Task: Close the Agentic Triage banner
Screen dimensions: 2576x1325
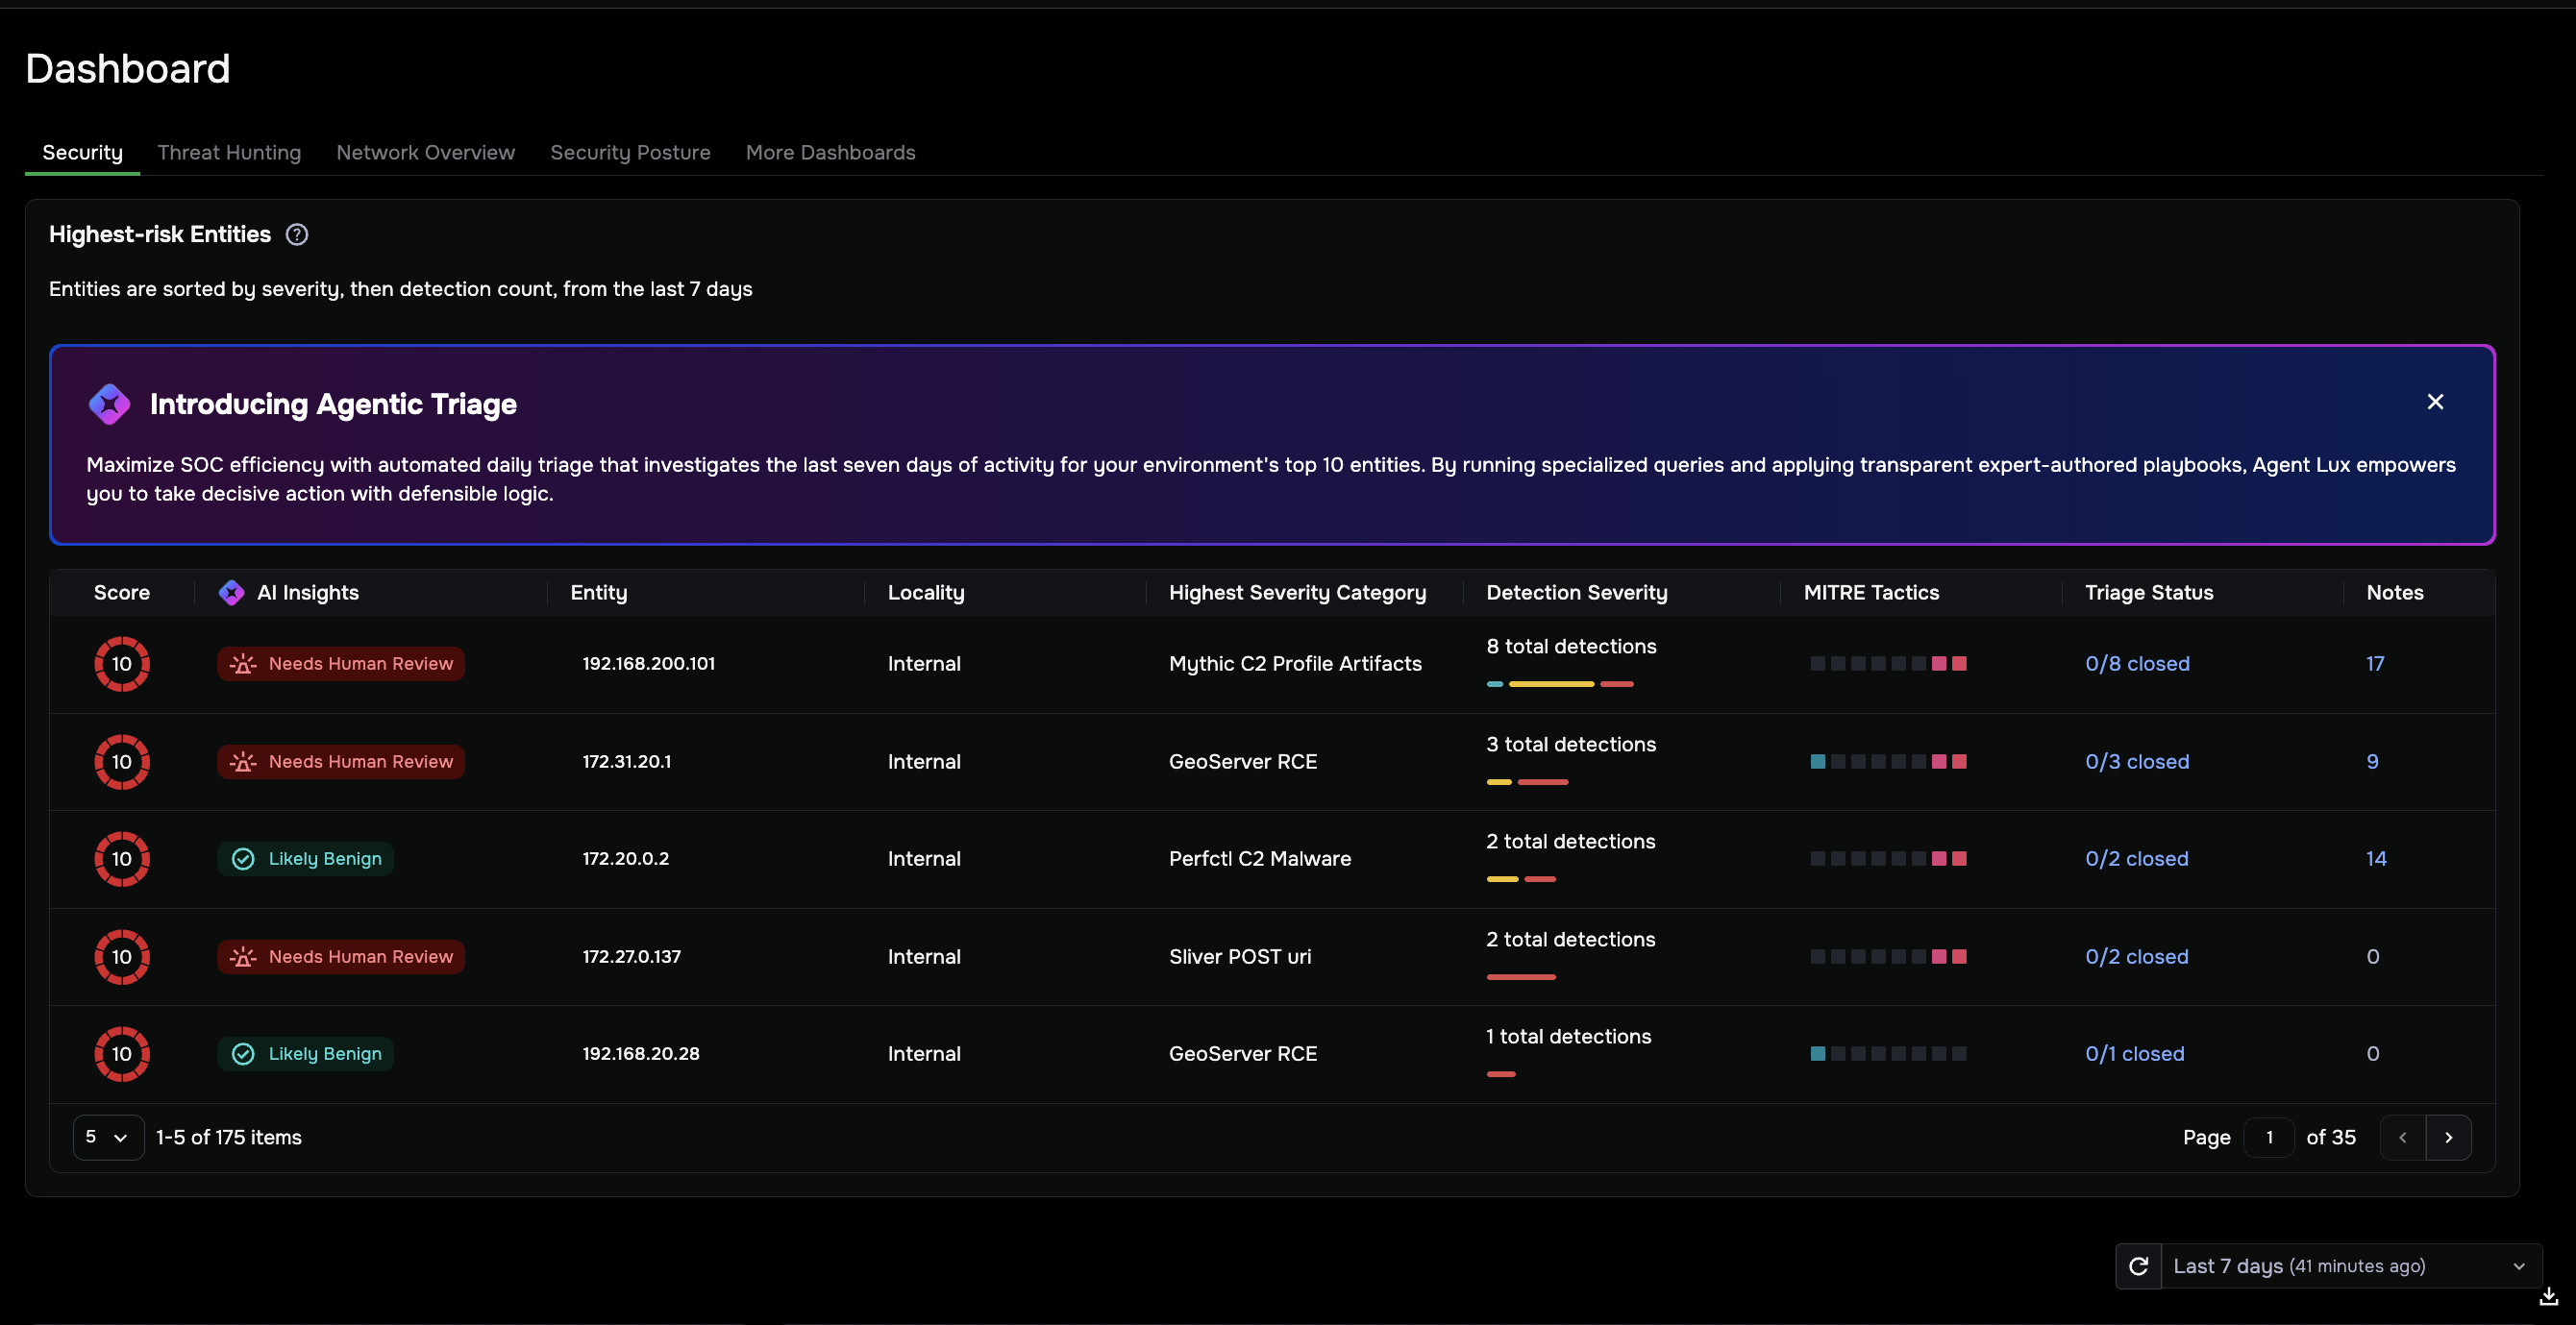Action: pos(2435,401)
